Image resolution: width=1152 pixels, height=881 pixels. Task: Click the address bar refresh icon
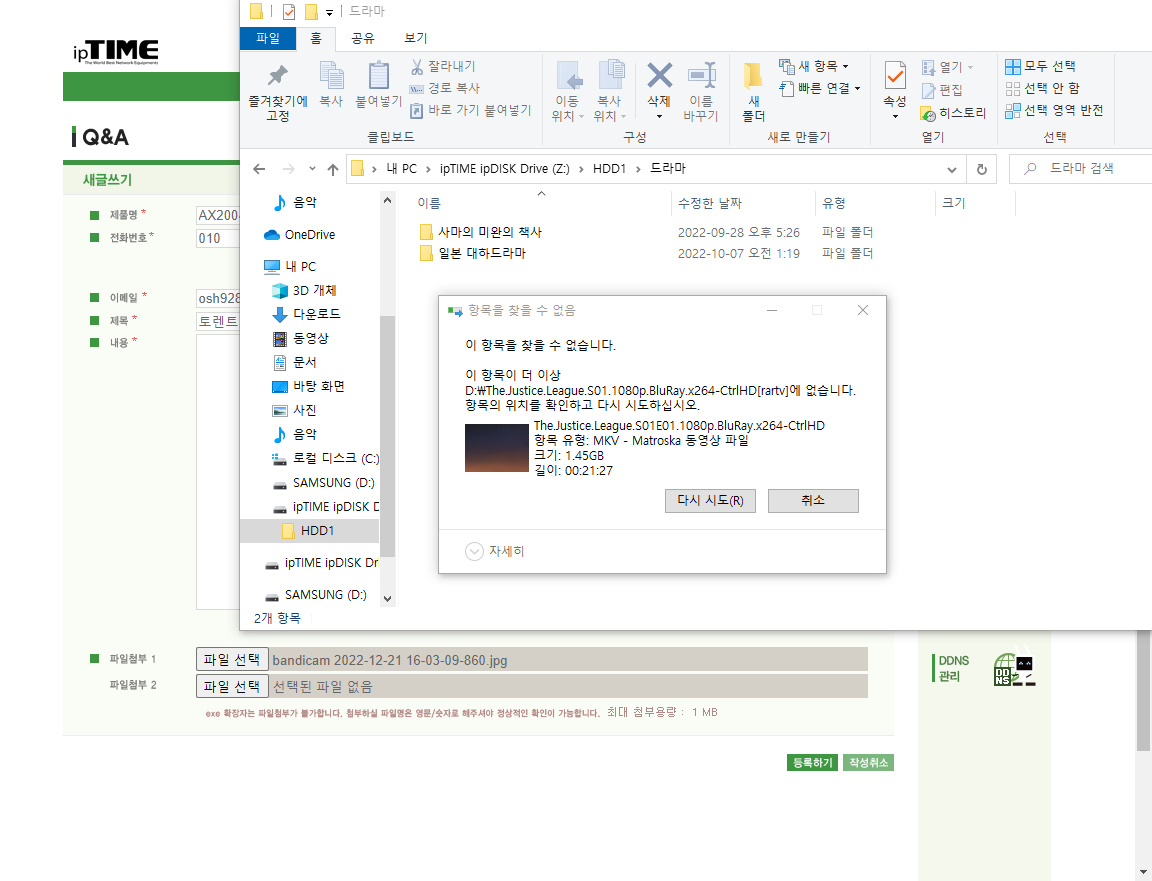tap(982, 169)
